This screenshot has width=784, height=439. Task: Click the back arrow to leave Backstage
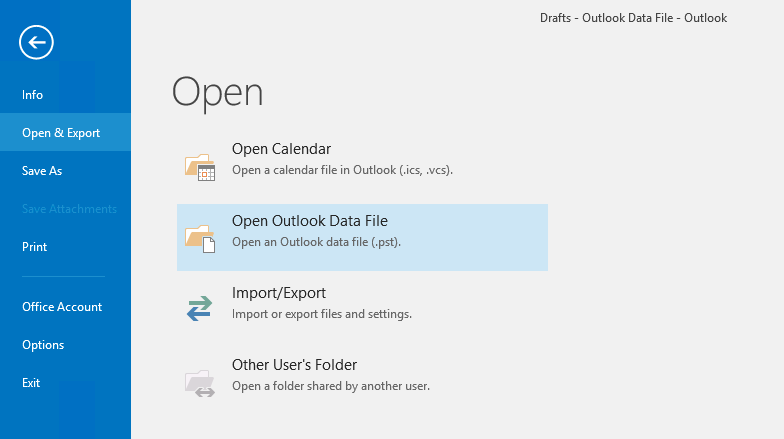pyautogui.click(x=36, y=42)
